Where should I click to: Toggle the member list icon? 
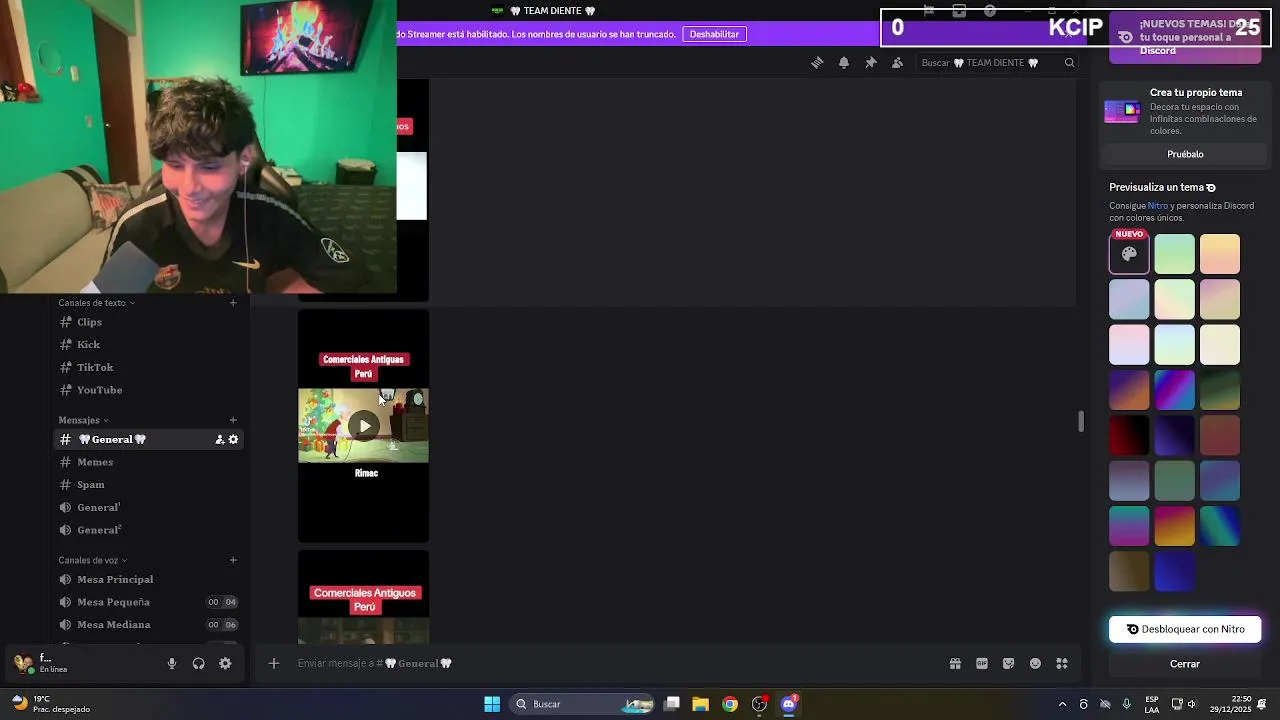[897, 63]
